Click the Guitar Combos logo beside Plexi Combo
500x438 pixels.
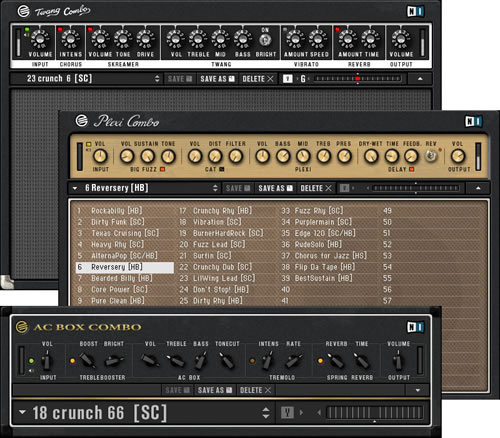(x=81, y=121)
